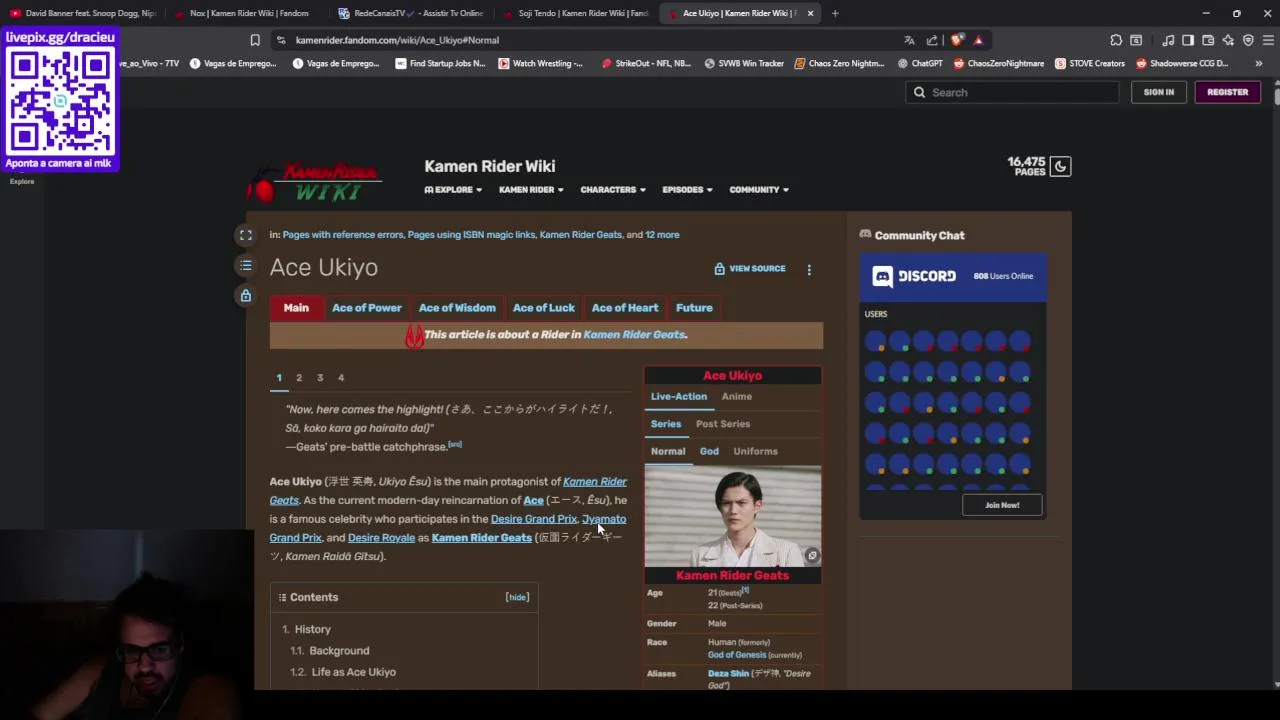Toggle dark/light theme moon icon
Screen dimensions: 1280x720
(x=1060, y=166)
